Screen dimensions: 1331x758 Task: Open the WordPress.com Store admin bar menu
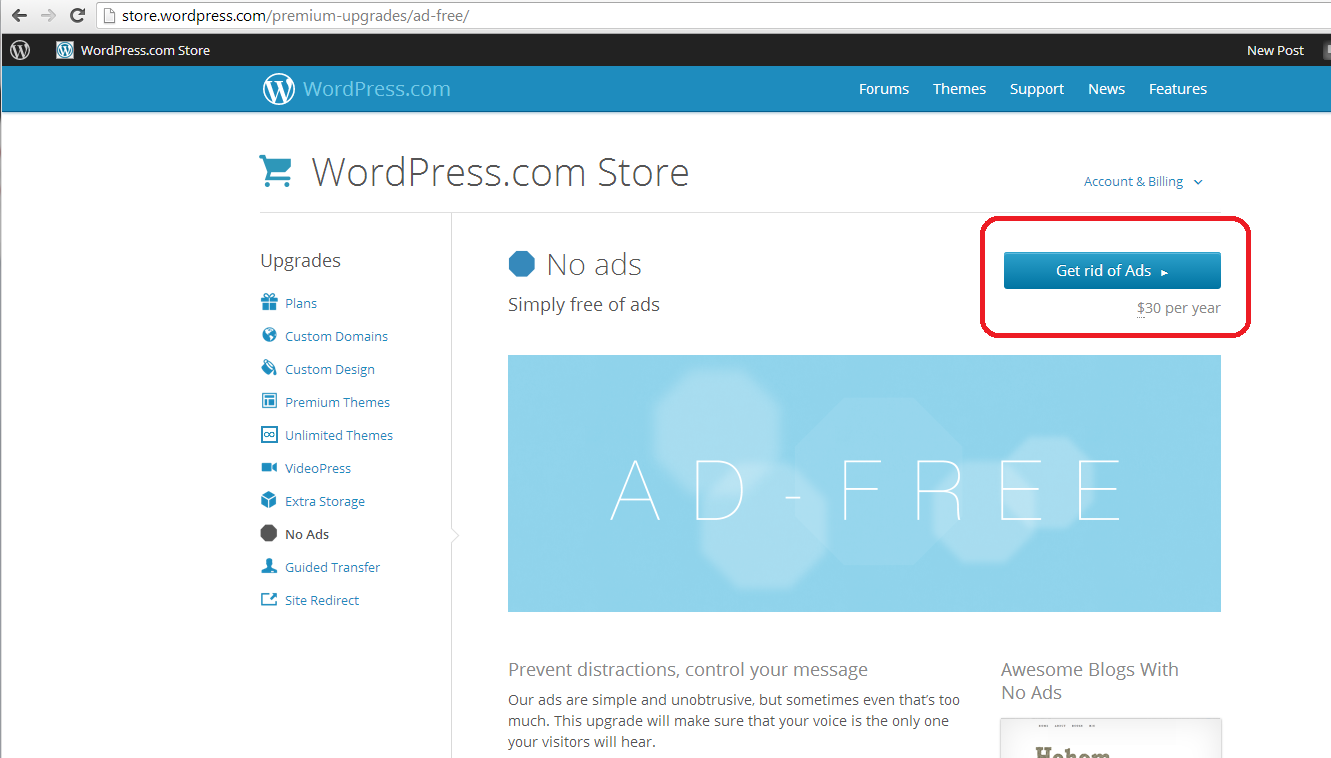[x=134, y=50]
